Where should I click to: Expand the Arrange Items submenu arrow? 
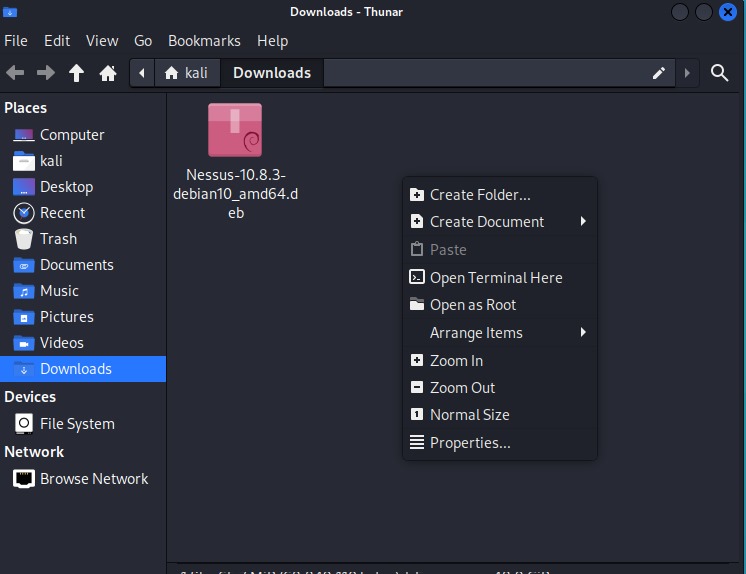pos(583,332)
